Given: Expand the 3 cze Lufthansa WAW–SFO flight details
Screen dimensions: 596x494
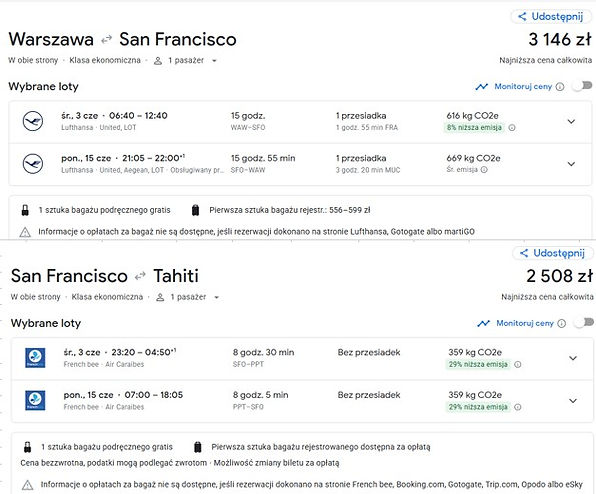Looking at the screenshot, I should pos(571,122).
